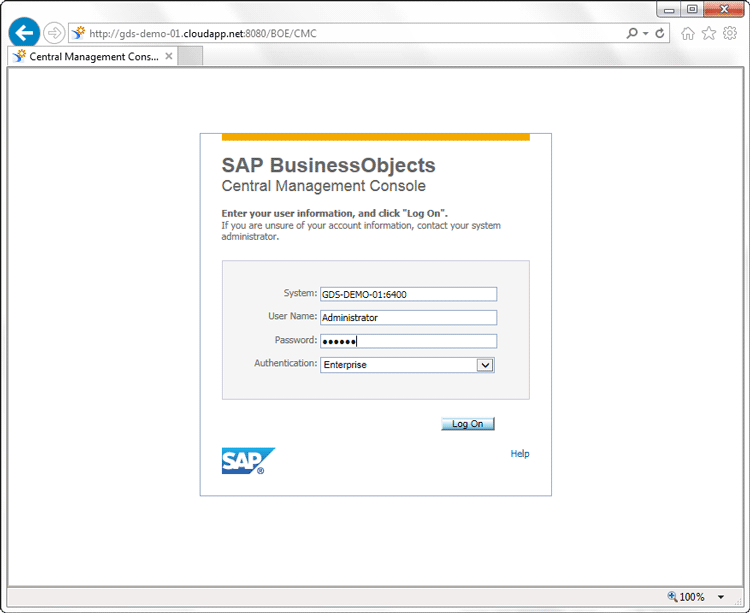
Task: Open a new blank browser tab
Action: click(191, 57)
